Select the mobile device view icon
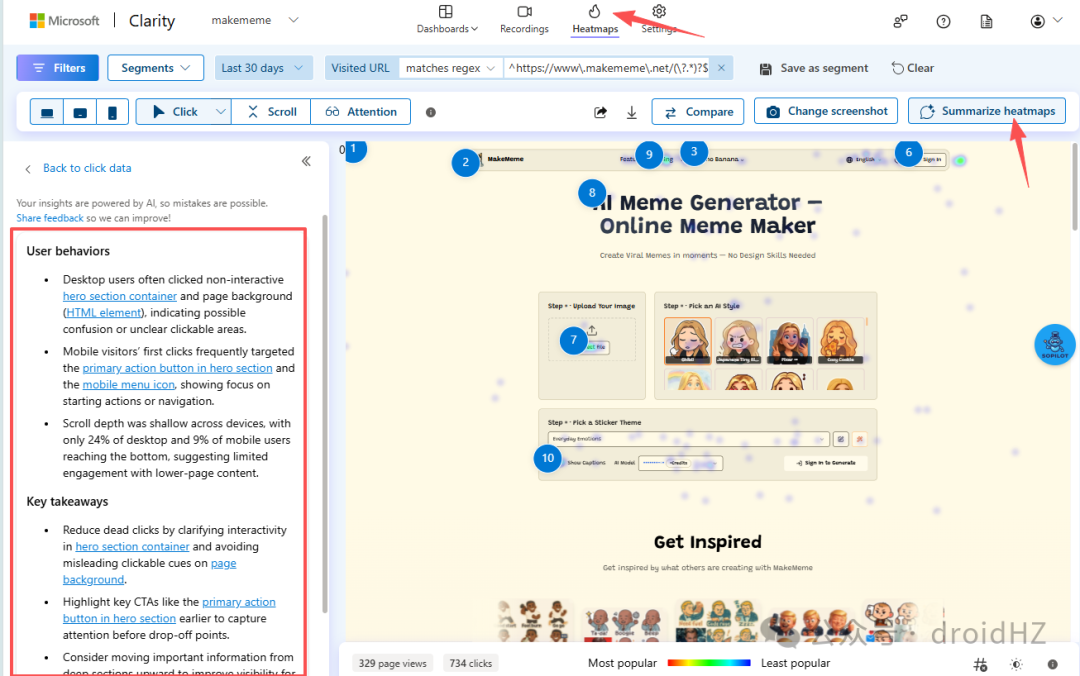Viewport: 1080px width, 676px height. tap(112, 112)
